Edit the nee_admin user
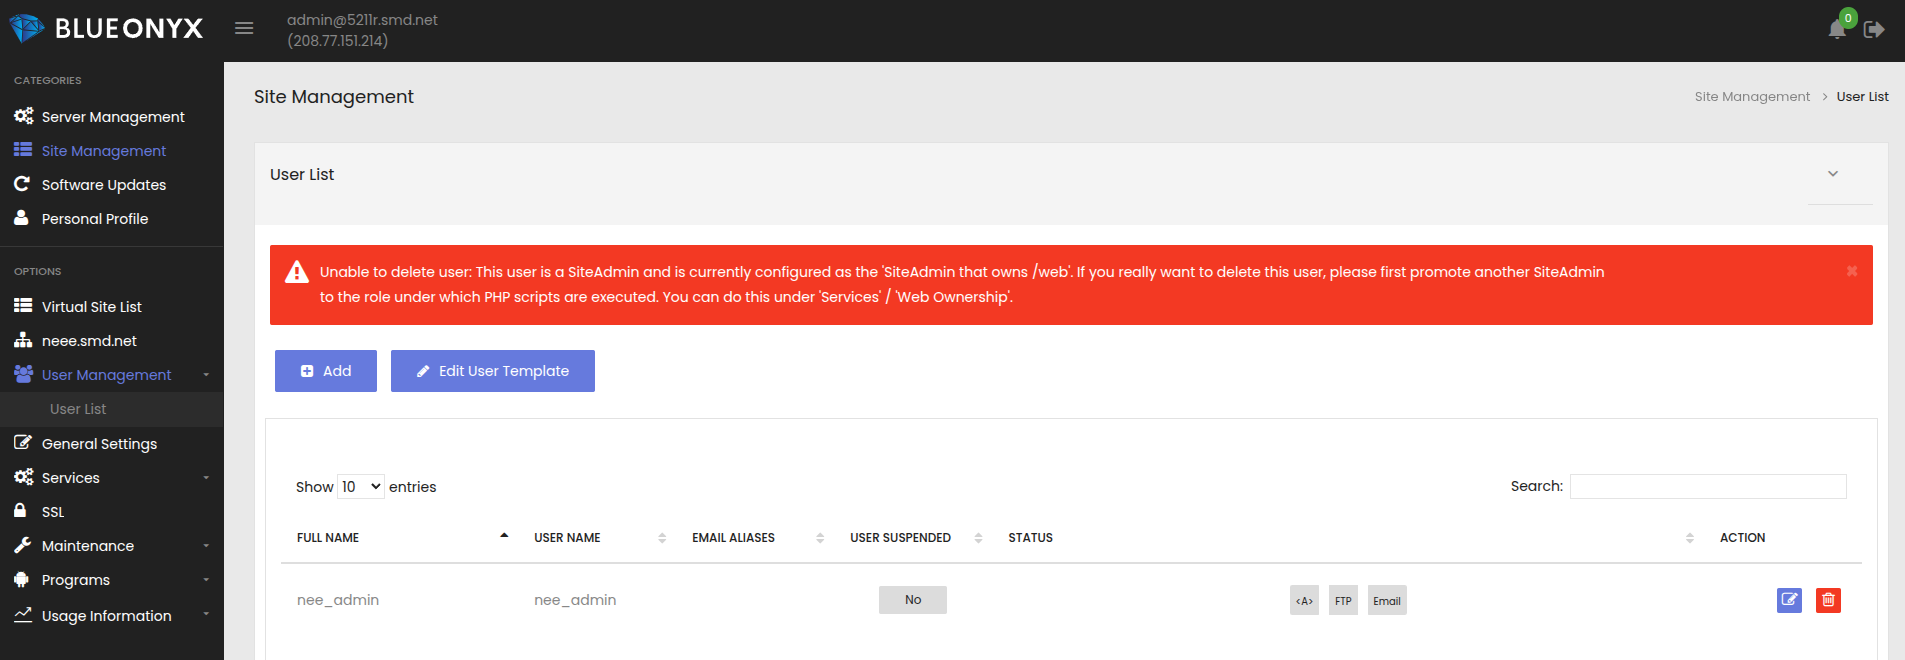This screenshot has width=1905, height=660. 1789,600
